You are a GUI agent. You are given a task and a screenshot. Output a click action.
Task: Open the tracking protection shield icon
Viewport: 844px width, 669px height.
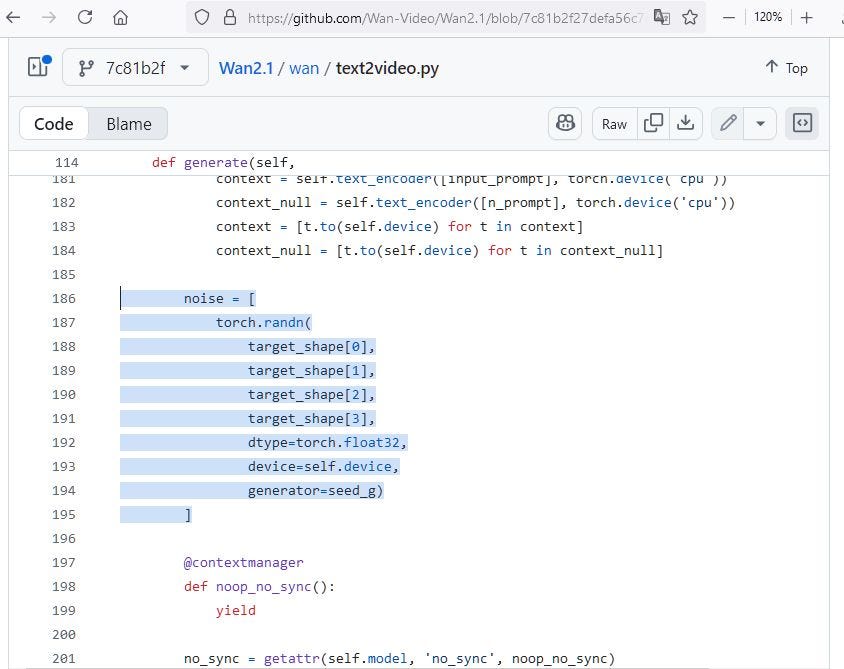click(x=202, y=18)
